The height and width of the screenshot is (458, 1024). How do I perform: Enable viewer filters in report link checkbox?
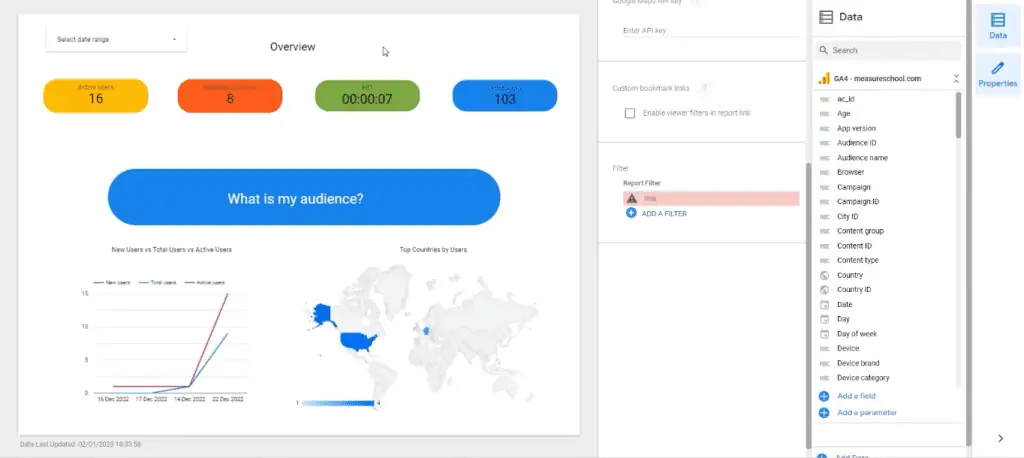tap(630, 113)
